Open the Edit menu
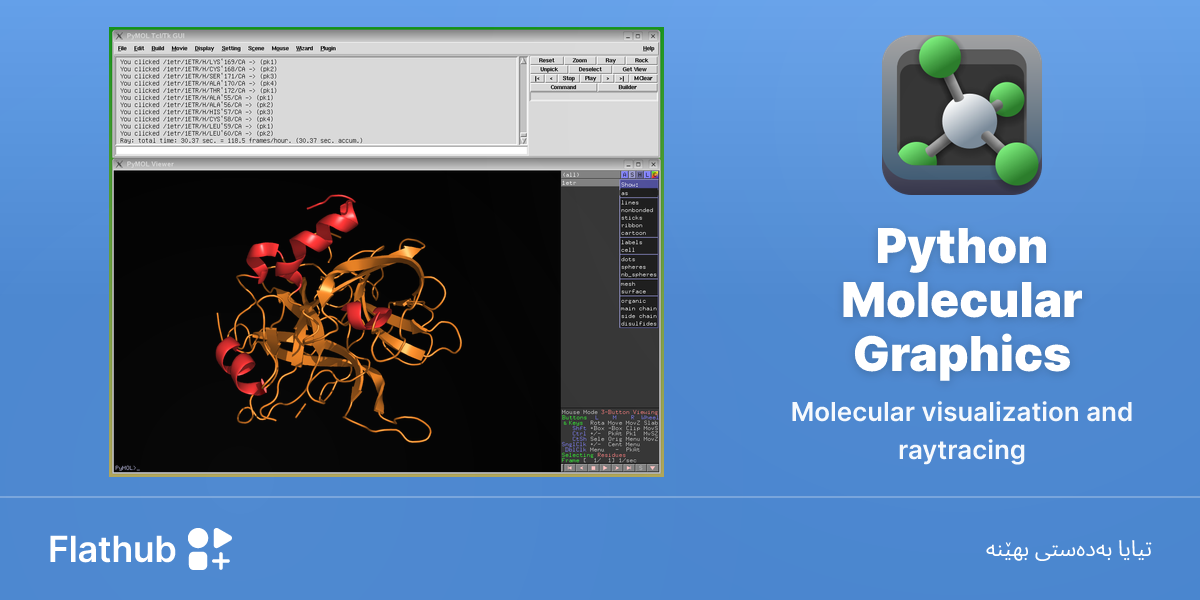The width and height of the screenshot is (1200, 600). click(x=139, y=48)
